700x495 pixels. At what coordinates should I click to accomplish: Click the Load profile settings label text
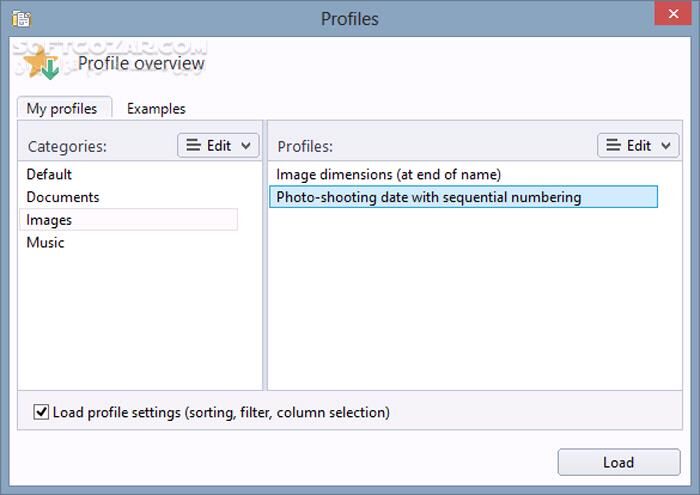(x=221, y=412)
